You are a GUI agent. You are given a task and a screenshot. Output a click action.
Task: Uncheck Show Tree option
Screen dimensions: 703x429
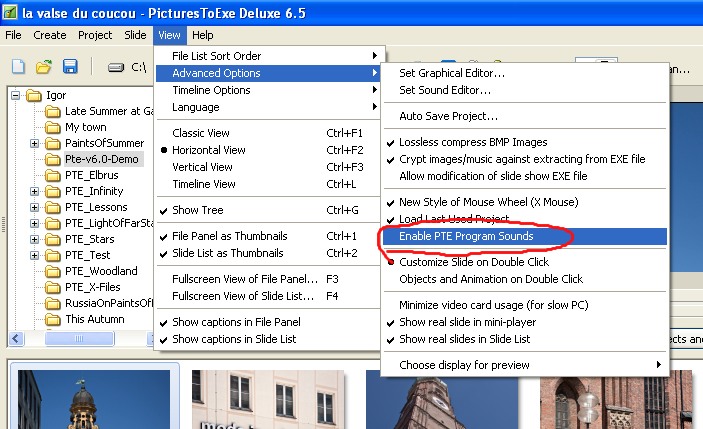198,210
